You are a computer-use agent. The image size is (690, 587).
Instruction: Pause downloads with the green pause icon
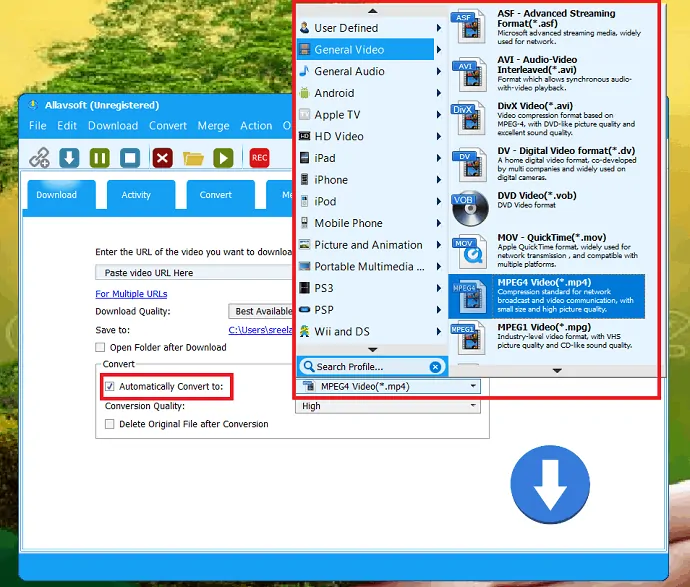coord(100,158)
